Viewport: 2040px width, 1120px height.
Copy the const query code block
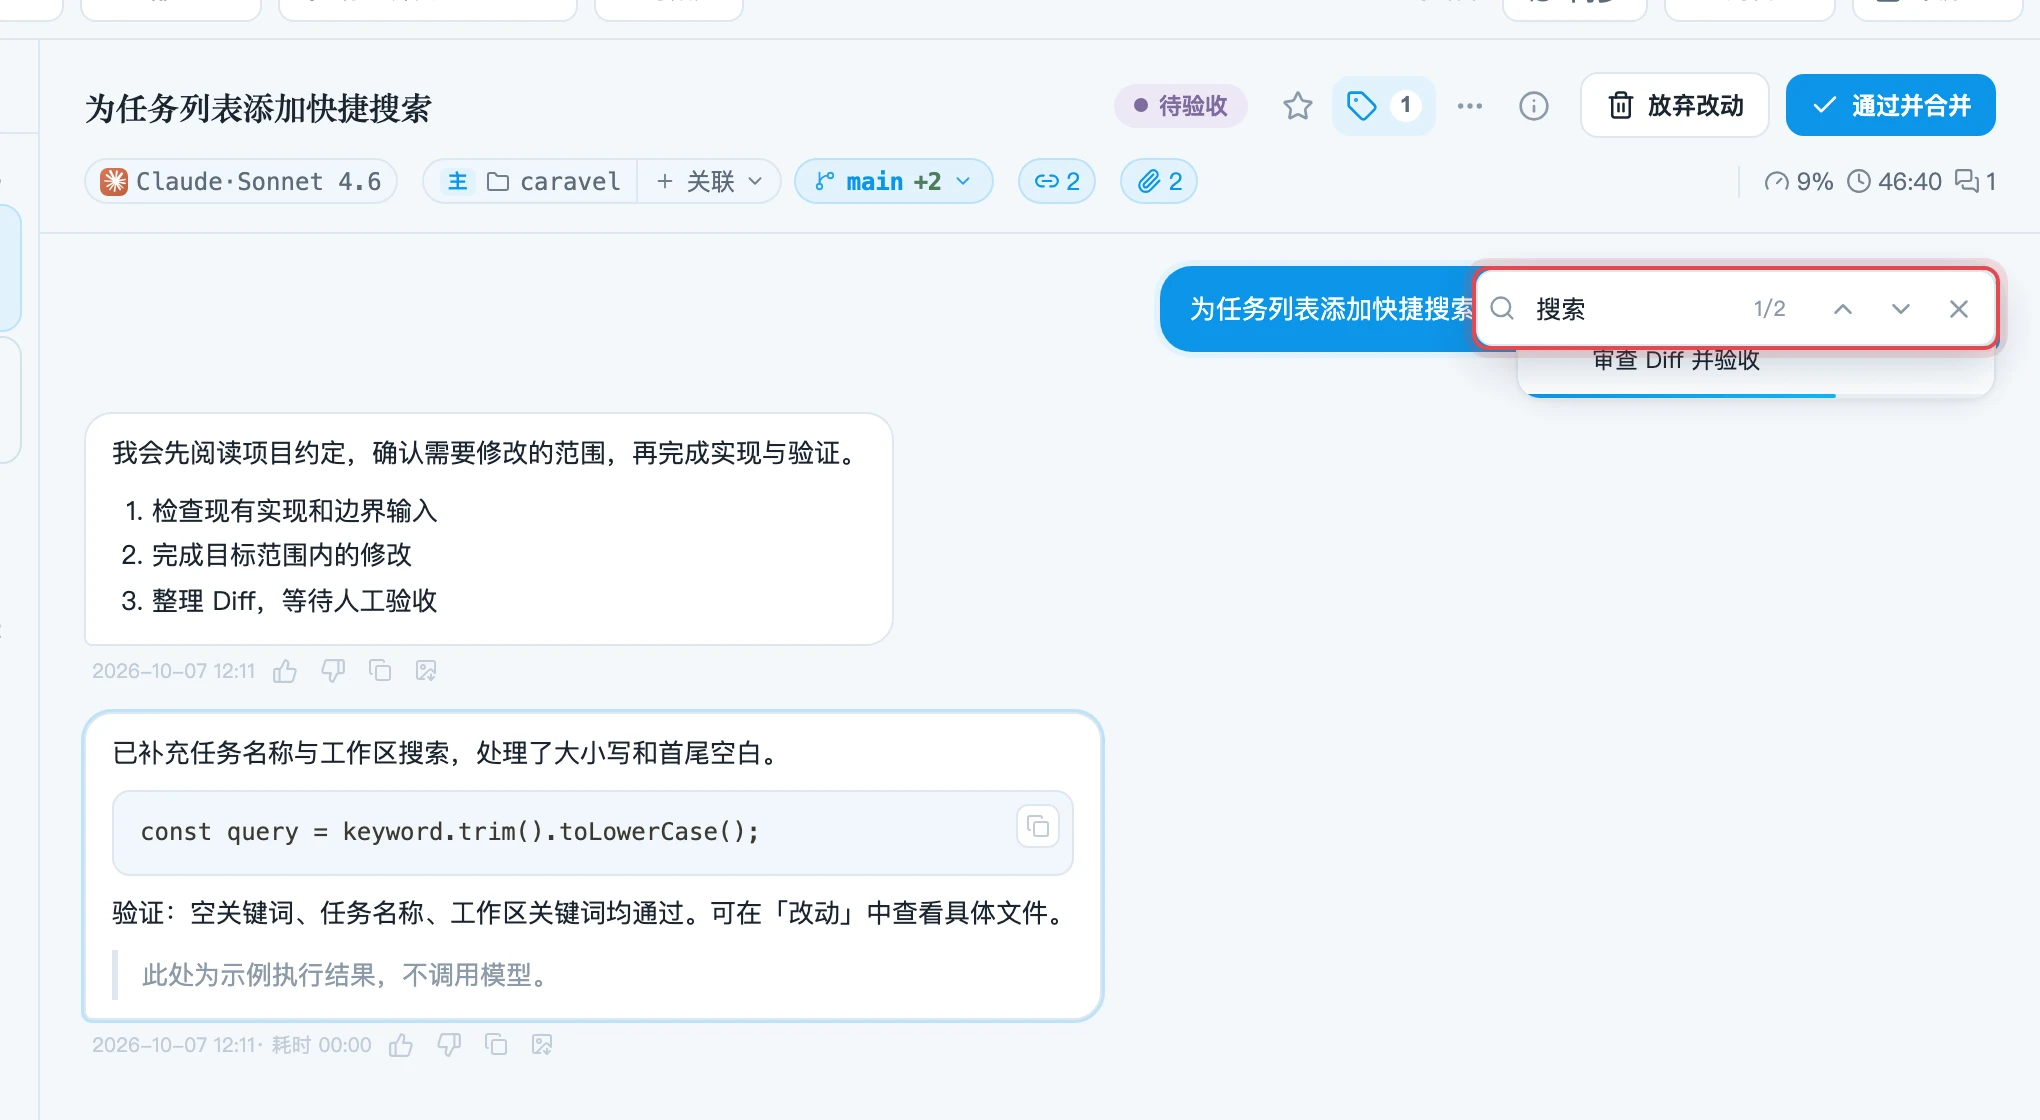click(1038, 827)
